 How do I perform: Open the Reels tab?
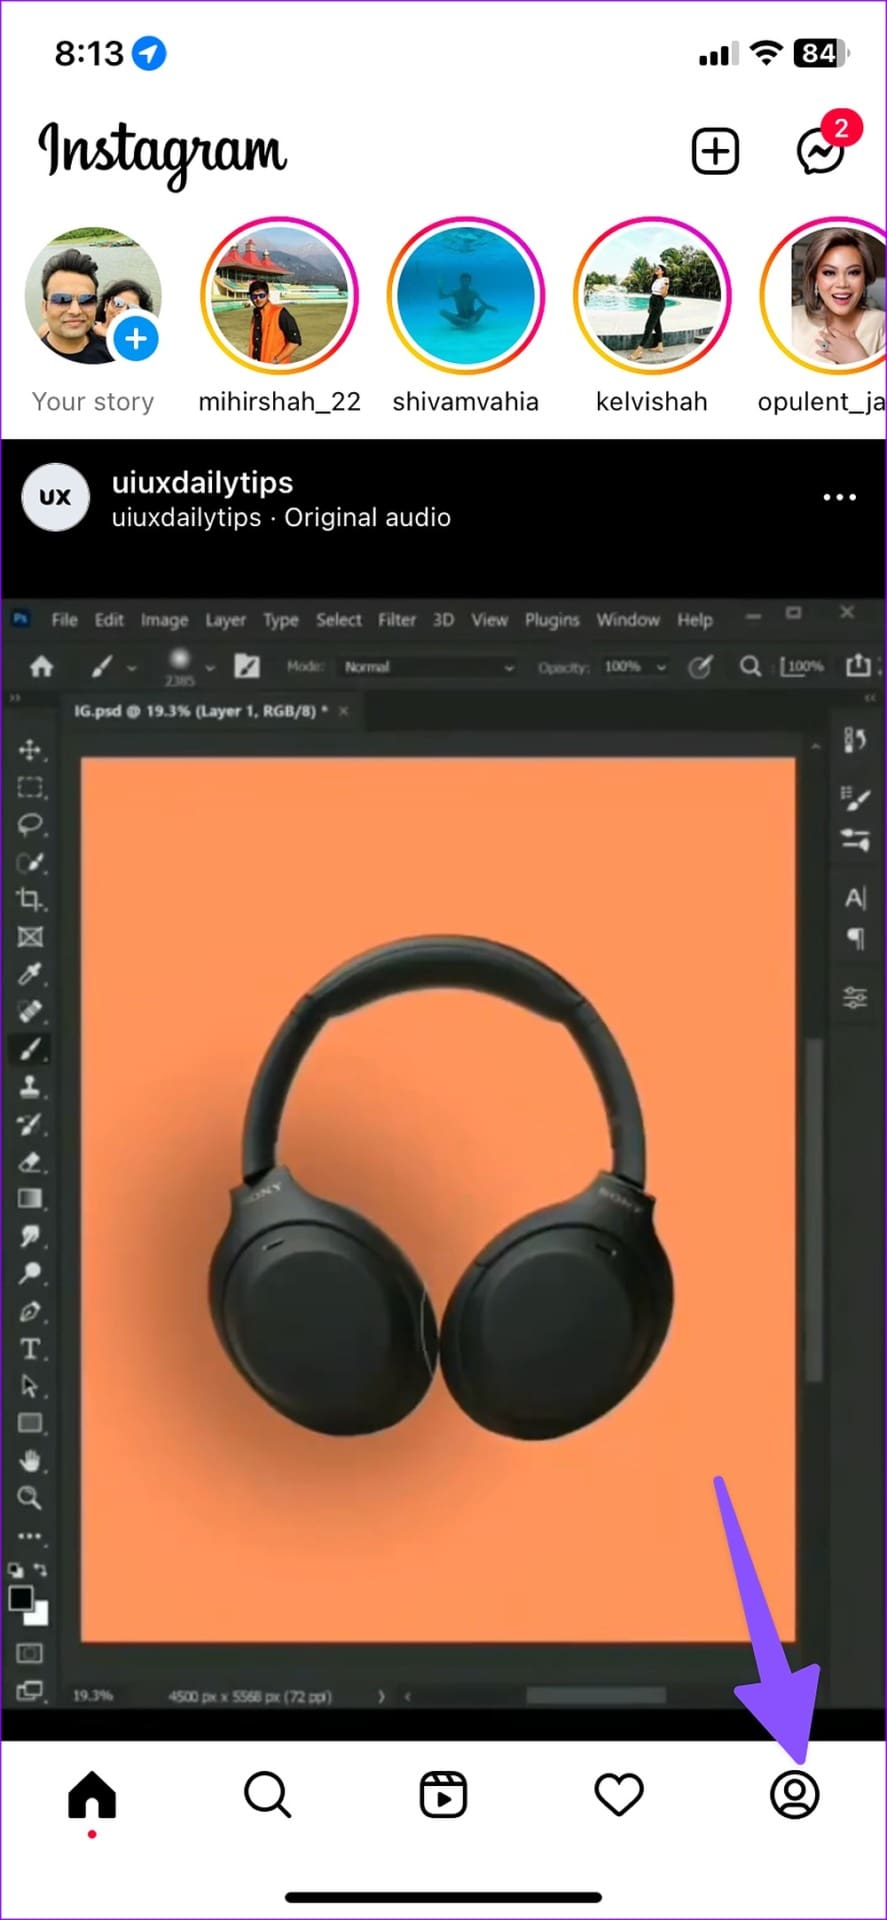(443, 1795)
